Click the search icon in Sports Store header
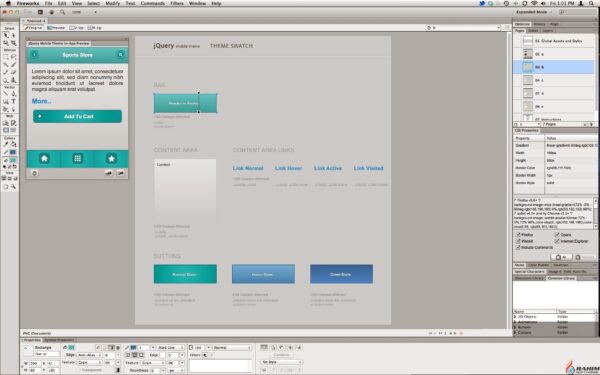The width and height of the screenshot is (600, 375). pyautogui.click(x=121, y=55)
